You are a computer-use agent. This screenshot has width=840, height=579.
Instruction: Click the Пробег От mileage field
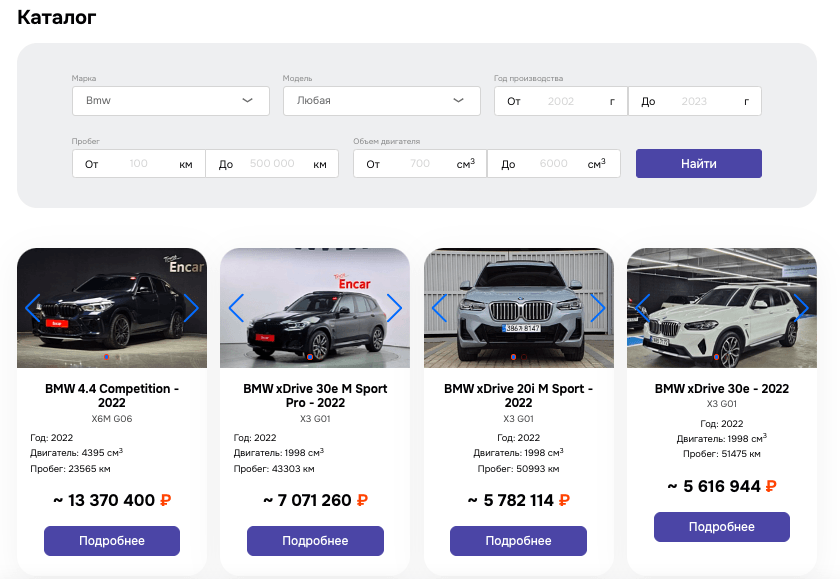coord(139,164)
